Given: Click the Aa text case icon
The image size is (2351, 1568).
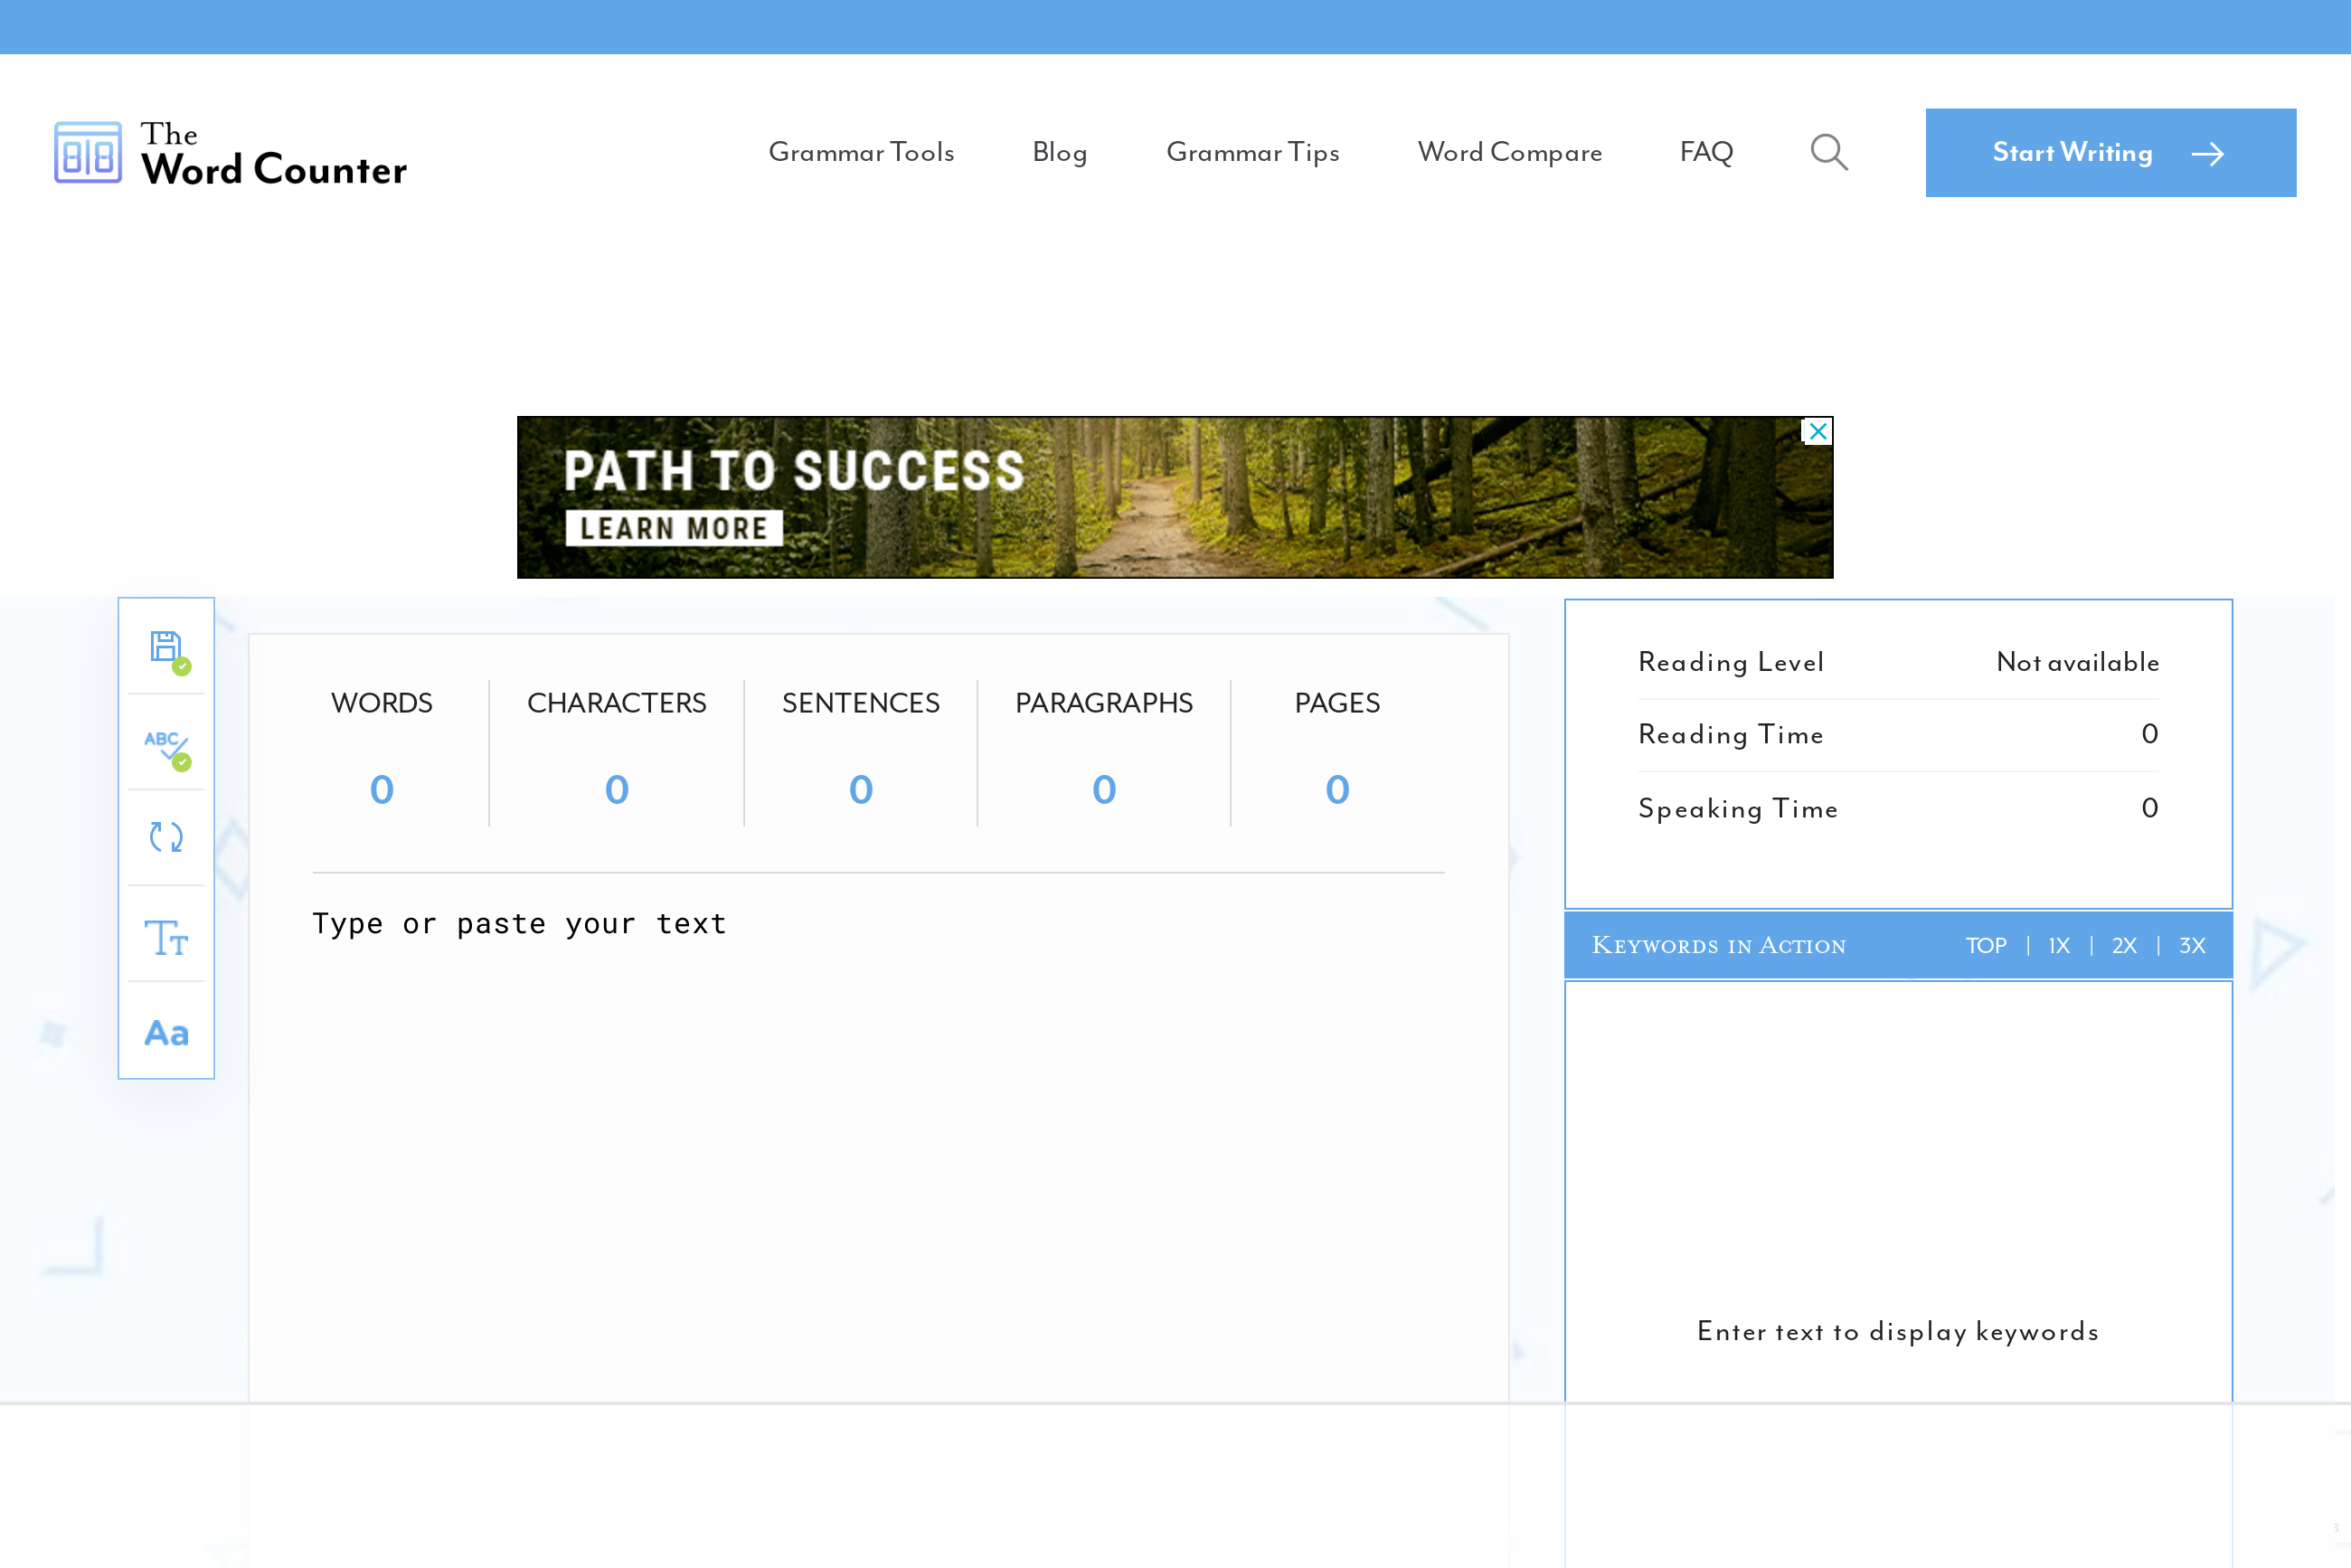Looking at the screenshot, I should pyautogui.click(x=166, y=1033).
